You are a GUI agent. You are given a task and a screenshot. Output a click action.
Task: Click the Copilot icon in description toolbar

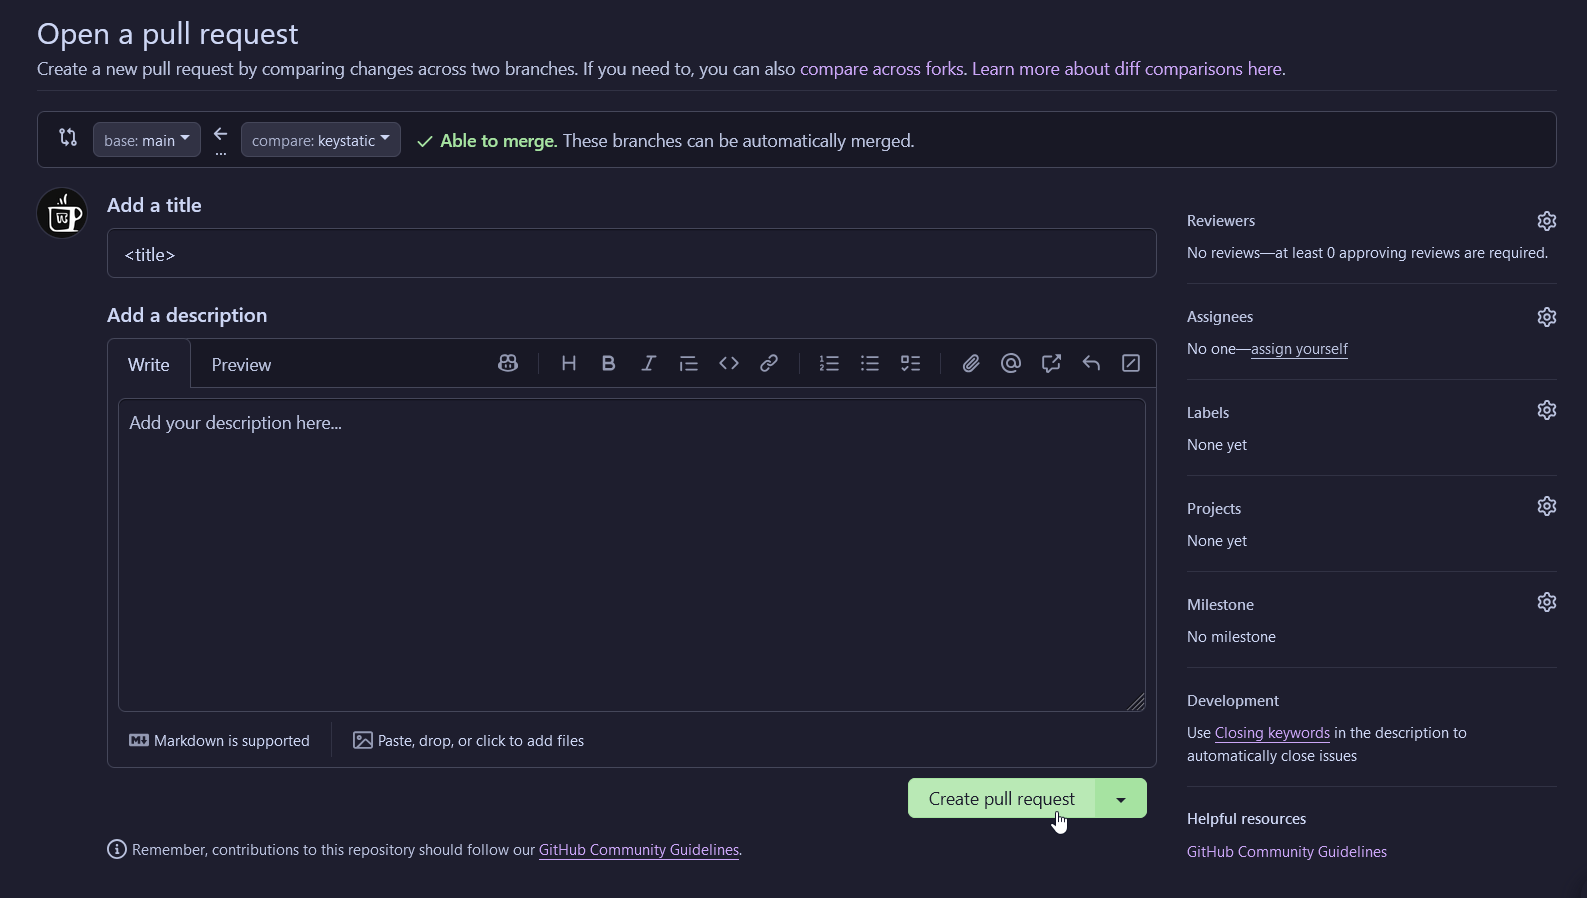pyautogui.click(x=508, y=364)
